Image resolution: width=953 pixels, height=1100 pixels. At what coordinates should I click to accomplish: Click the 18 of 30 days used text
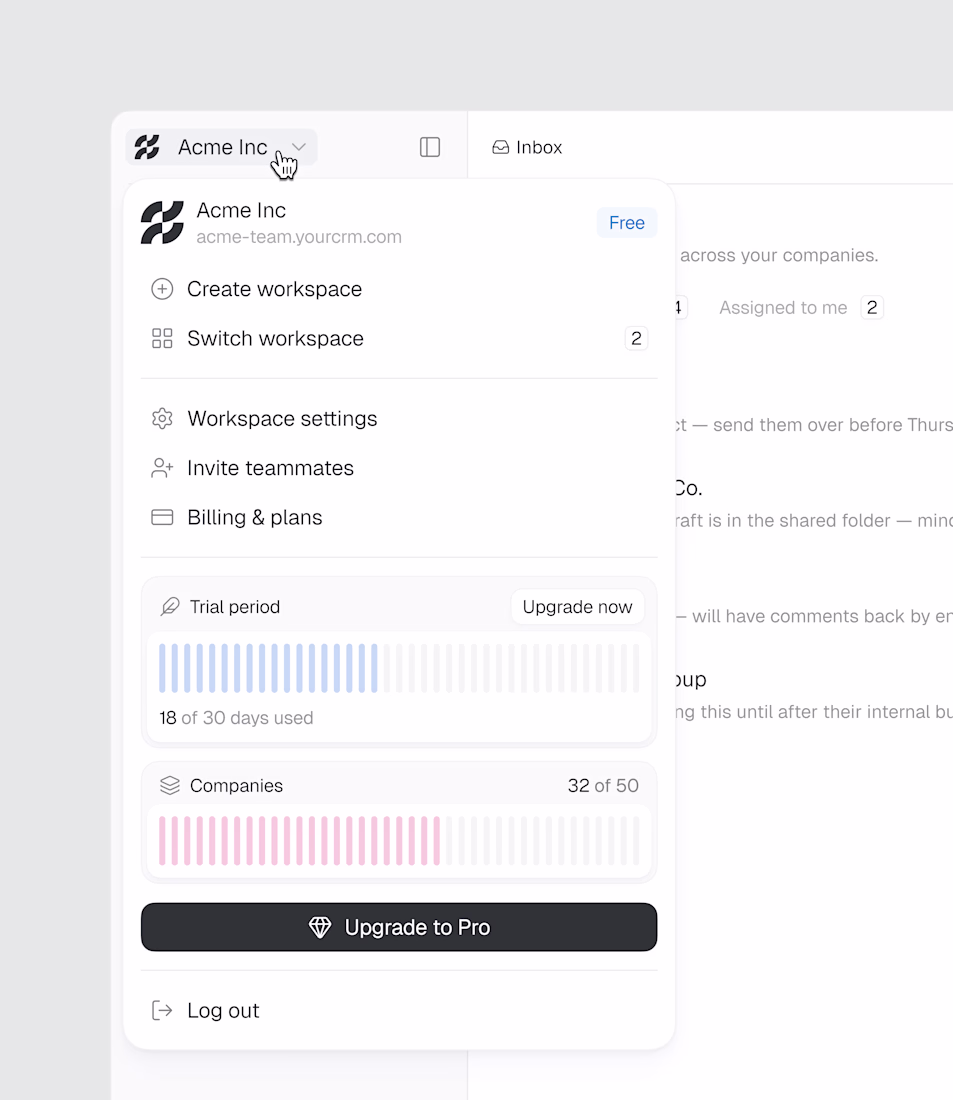click(236, 718)
